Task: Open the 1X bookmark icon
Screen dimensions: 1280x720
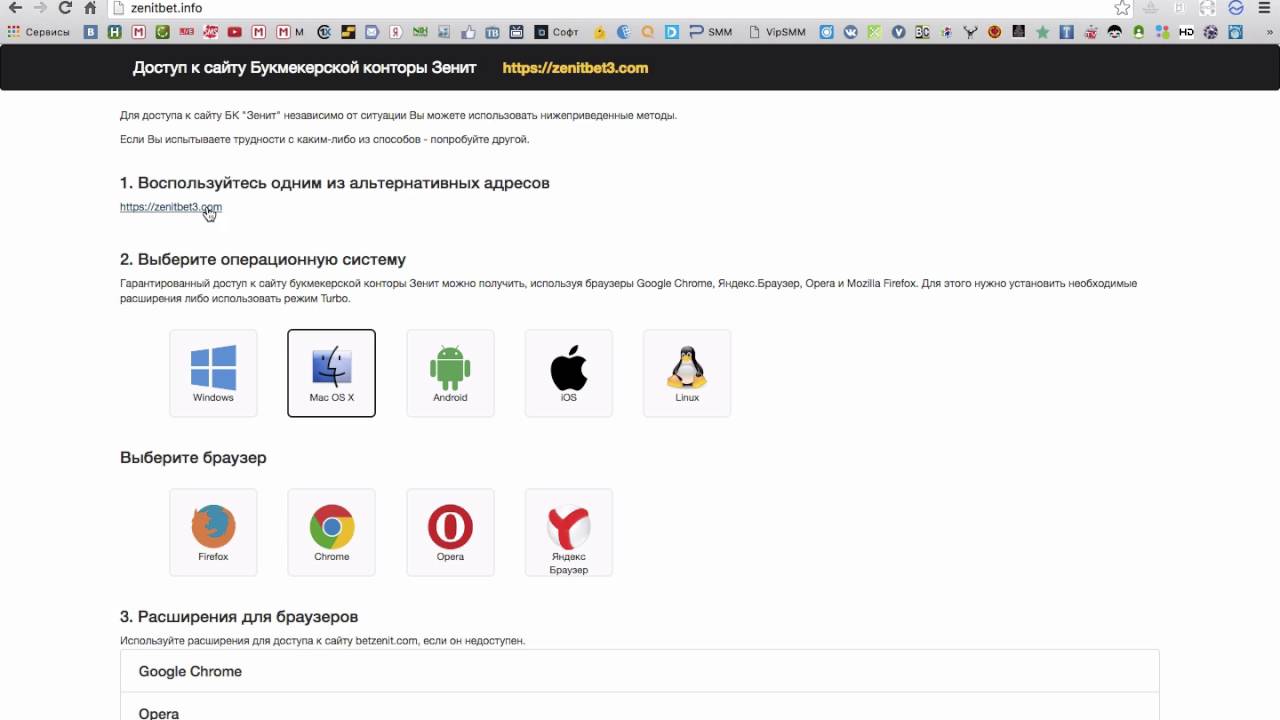Action: pyautogui.click(x=324, y=32)
